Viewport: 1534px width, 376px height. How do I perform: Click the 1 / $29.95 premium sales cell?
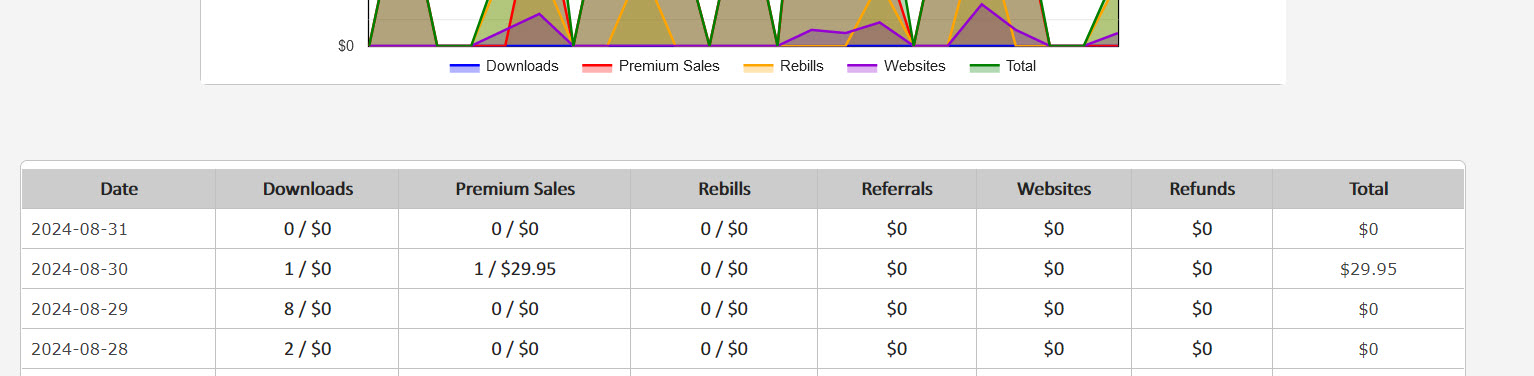click(515, 269)
